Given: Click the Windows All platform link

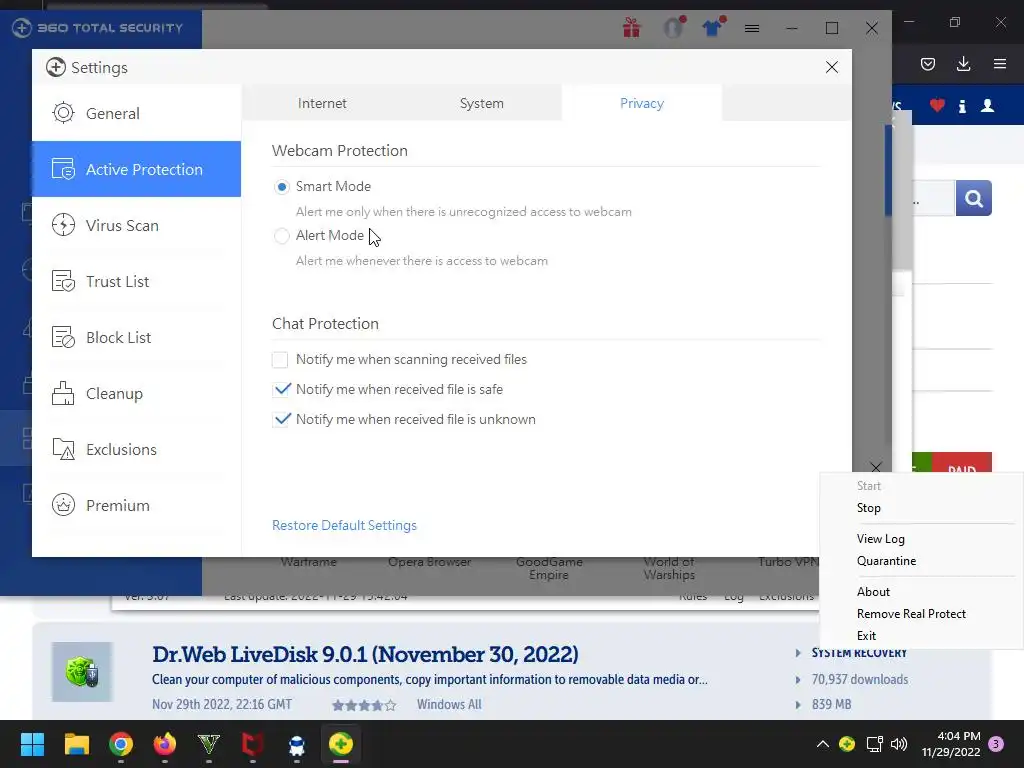Looking at the screenshot, I should pos(449,705).
